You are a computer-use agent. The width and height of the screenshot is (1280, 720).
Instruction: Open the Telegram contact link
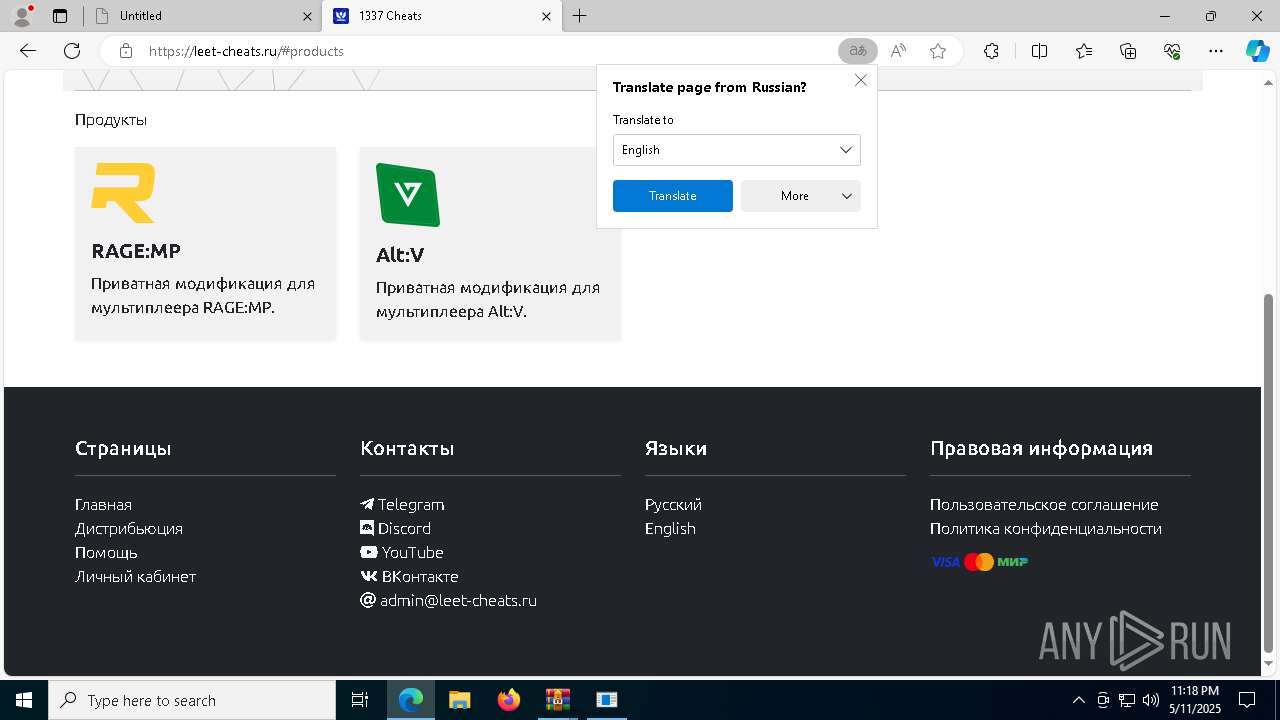coord(411,504)
